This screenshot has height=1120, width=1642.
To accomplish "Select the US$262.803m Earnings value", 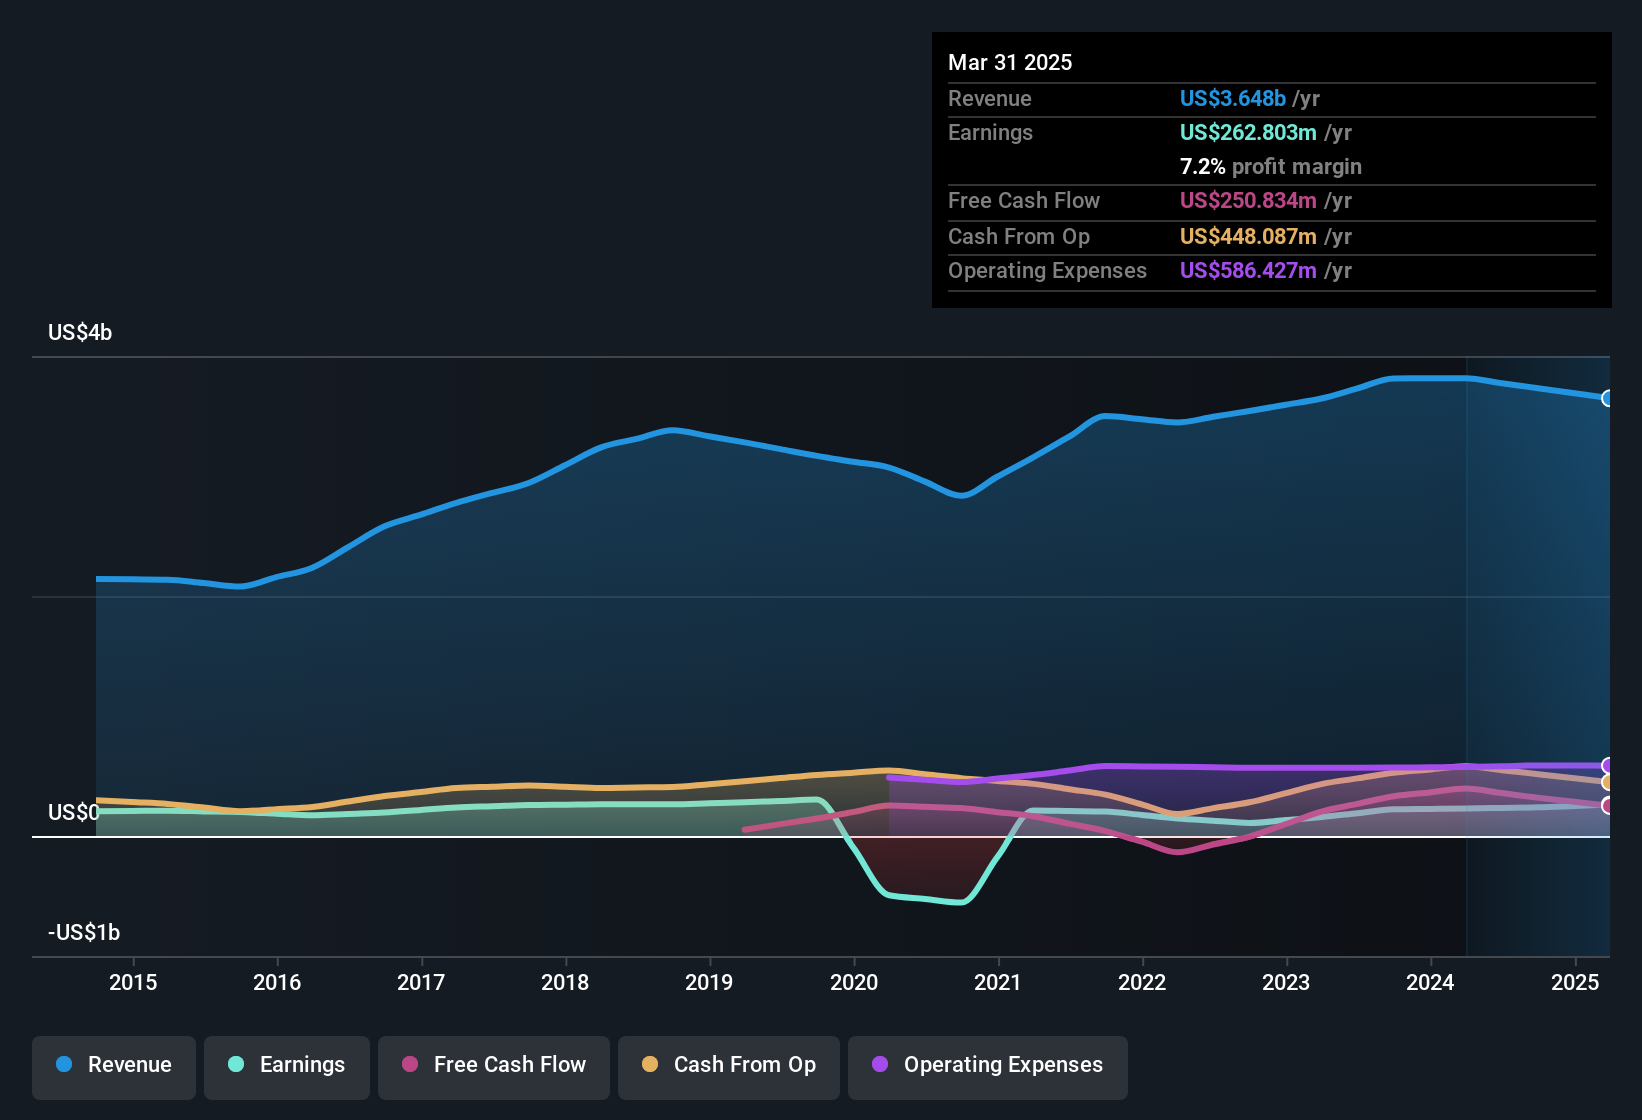I will [x=1248, y=132].
